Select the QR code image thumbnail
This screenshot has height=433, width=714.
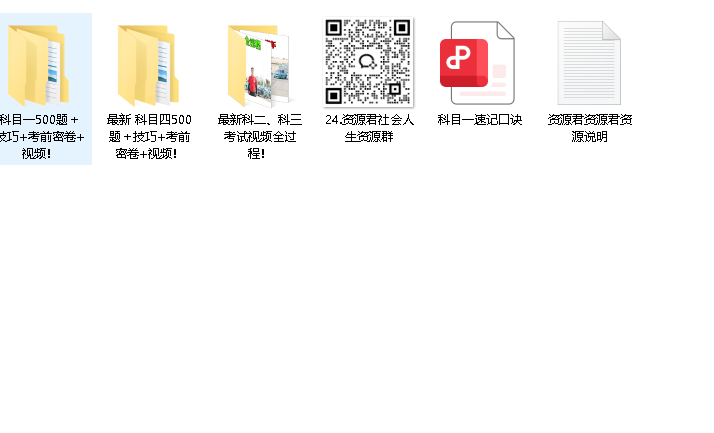tap(368, 62)
